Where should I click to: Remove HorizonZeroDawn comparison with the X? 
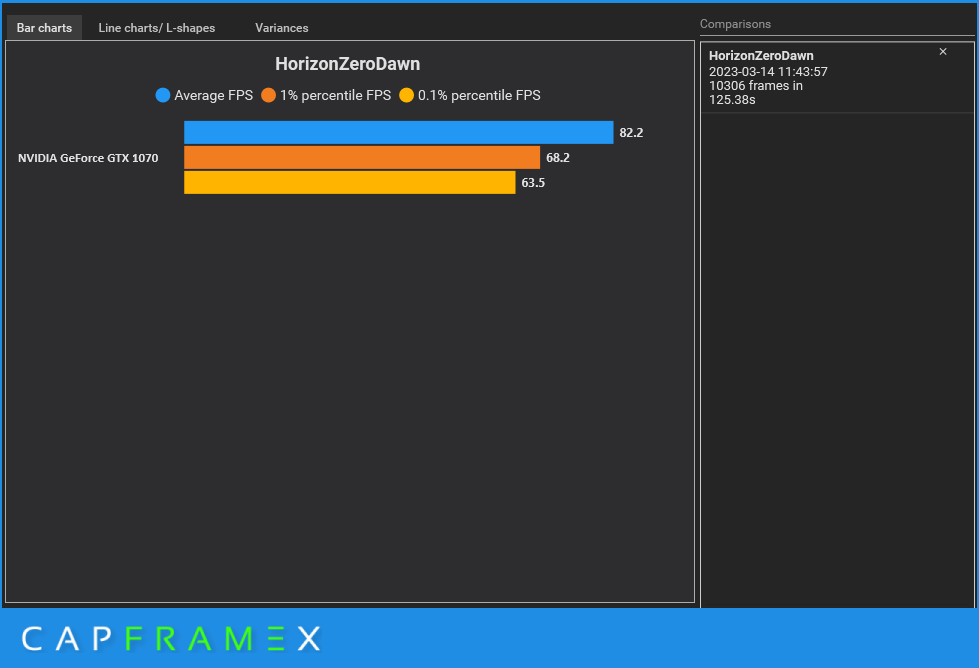[x=943, y=52]
